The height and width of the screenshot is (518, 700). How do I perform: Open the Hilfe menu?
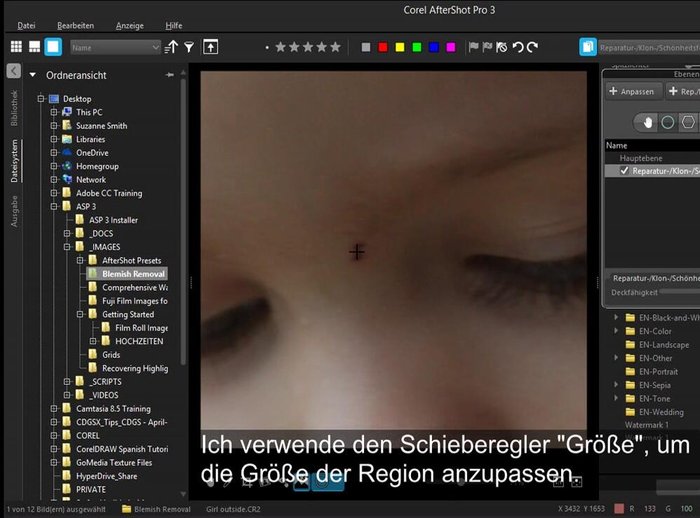coord(174,25)
